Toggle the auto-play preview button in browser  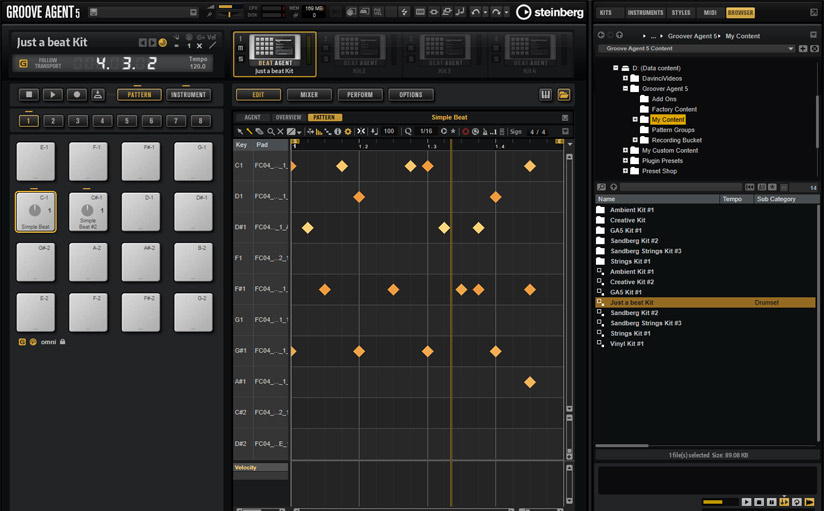pos(784,502)
